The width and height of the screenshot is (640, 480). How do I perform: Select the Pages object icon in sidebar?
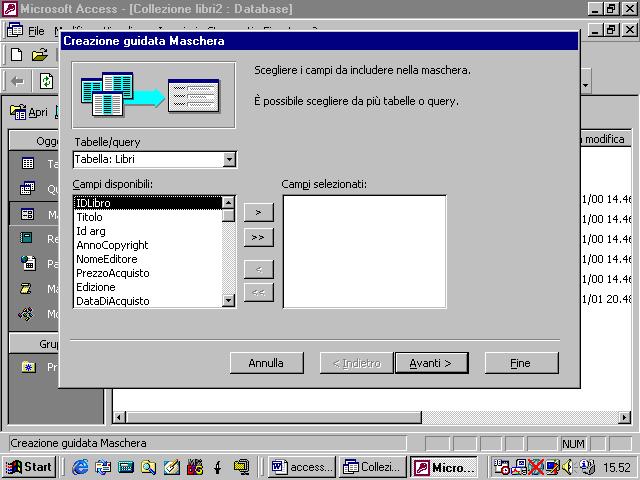tap(28, 263)
